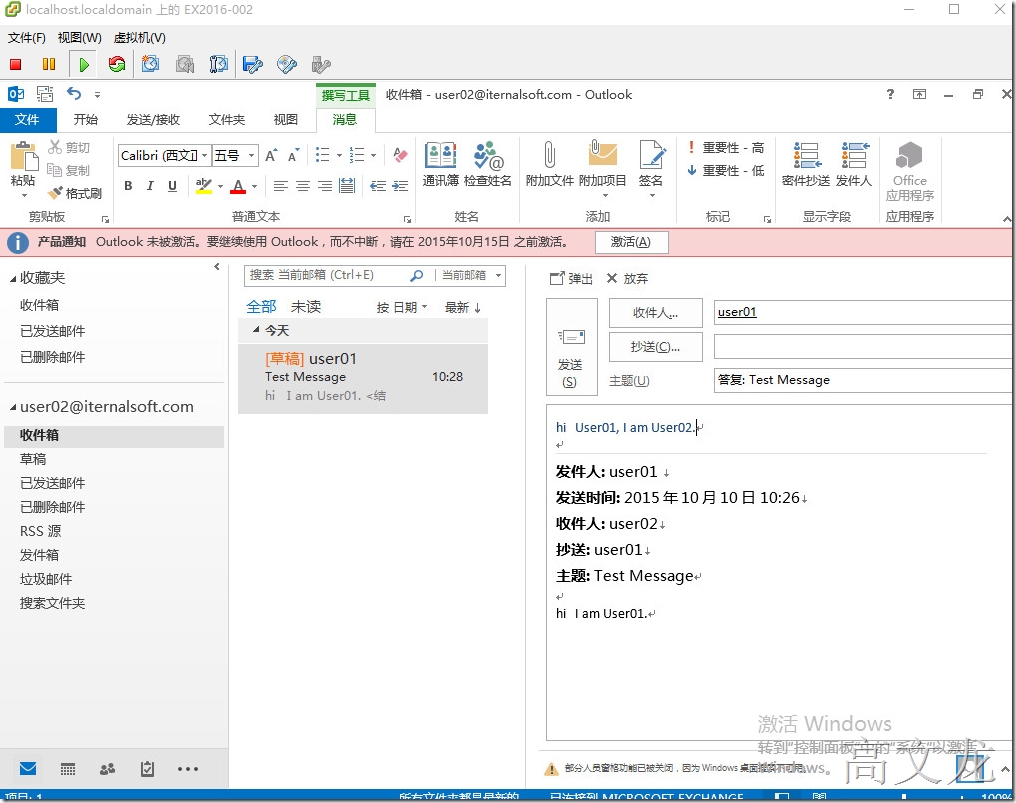Open People view in navigation bar
1016x803 pixels.
point(108,769)
